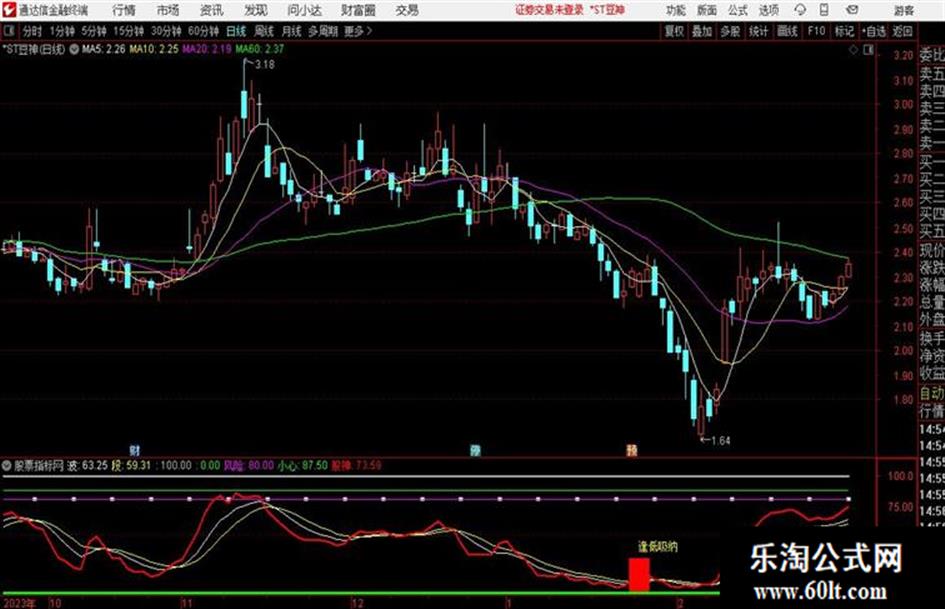The height and width of the screenshot is (609, 945).
Task: Open the mail envelope icon
Action: pos(852,10)
